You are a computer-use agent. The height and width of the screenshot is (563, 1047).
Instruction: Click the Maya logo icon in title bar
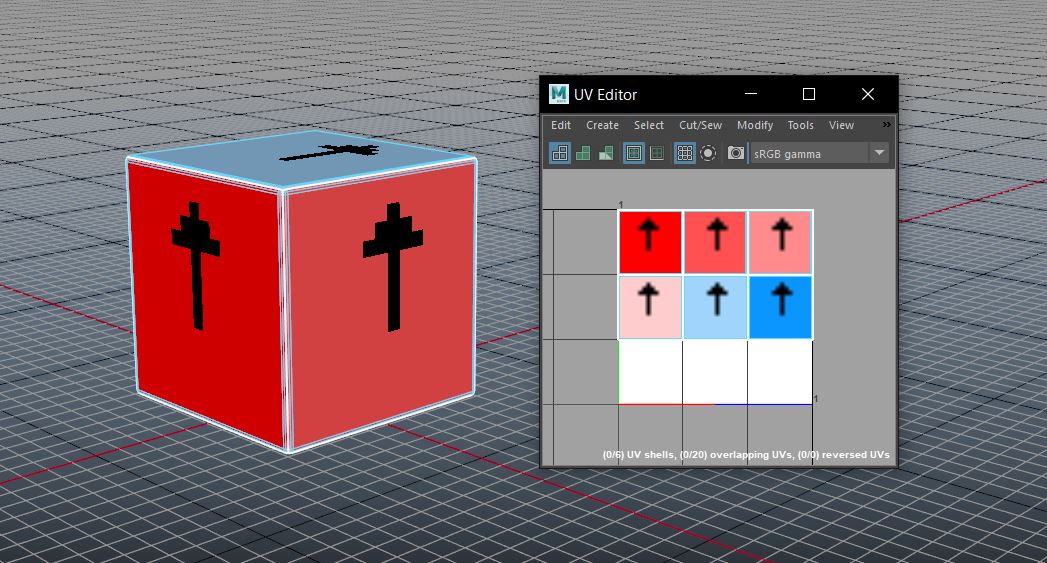558,94
